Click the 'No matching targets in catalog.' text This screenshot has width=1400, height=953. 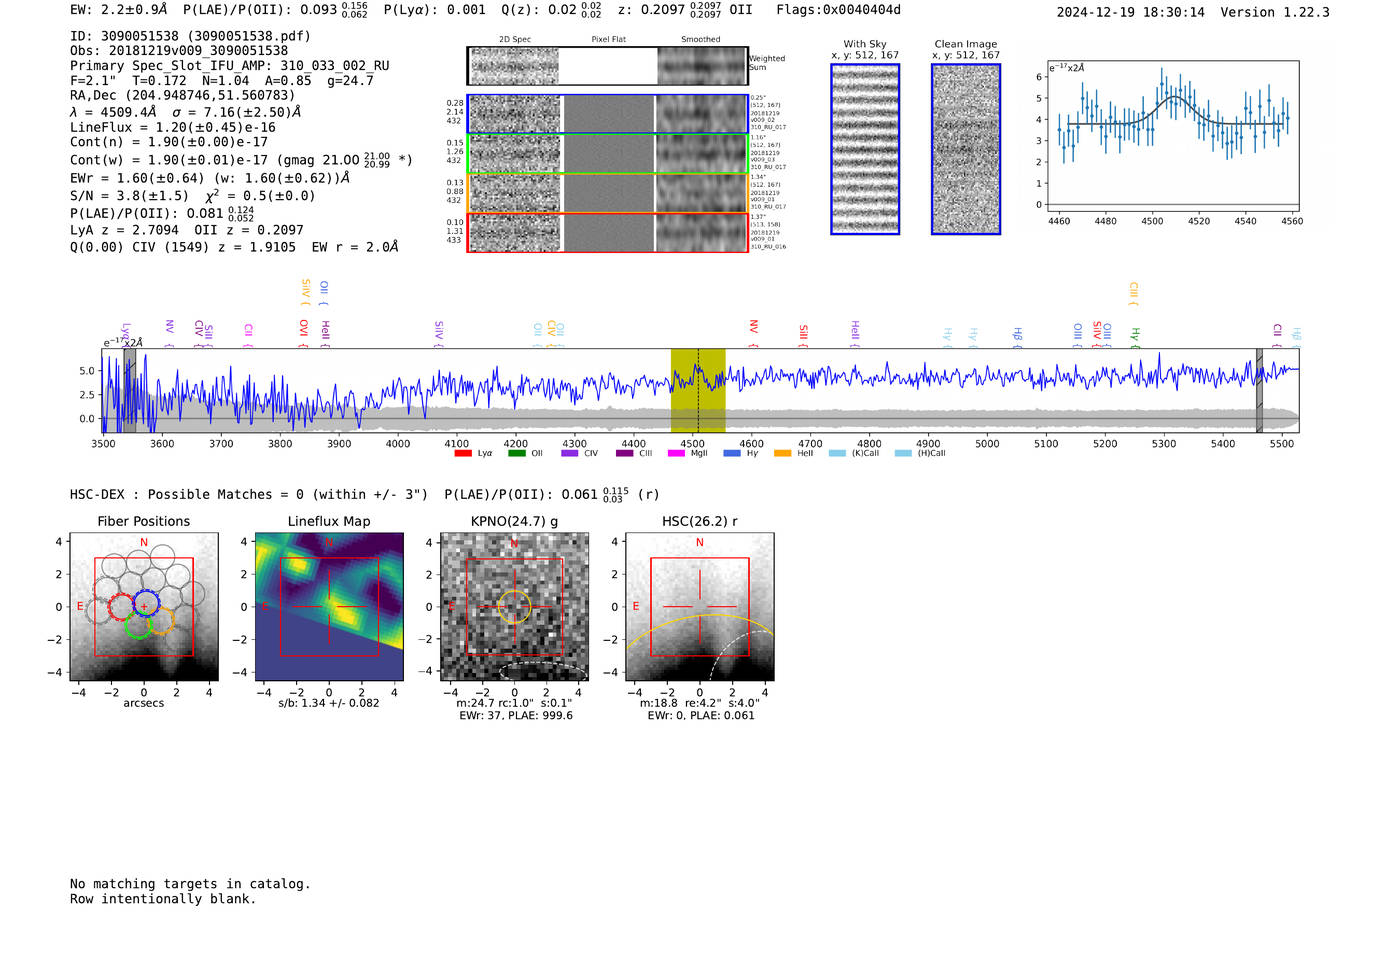pos(190,884)
